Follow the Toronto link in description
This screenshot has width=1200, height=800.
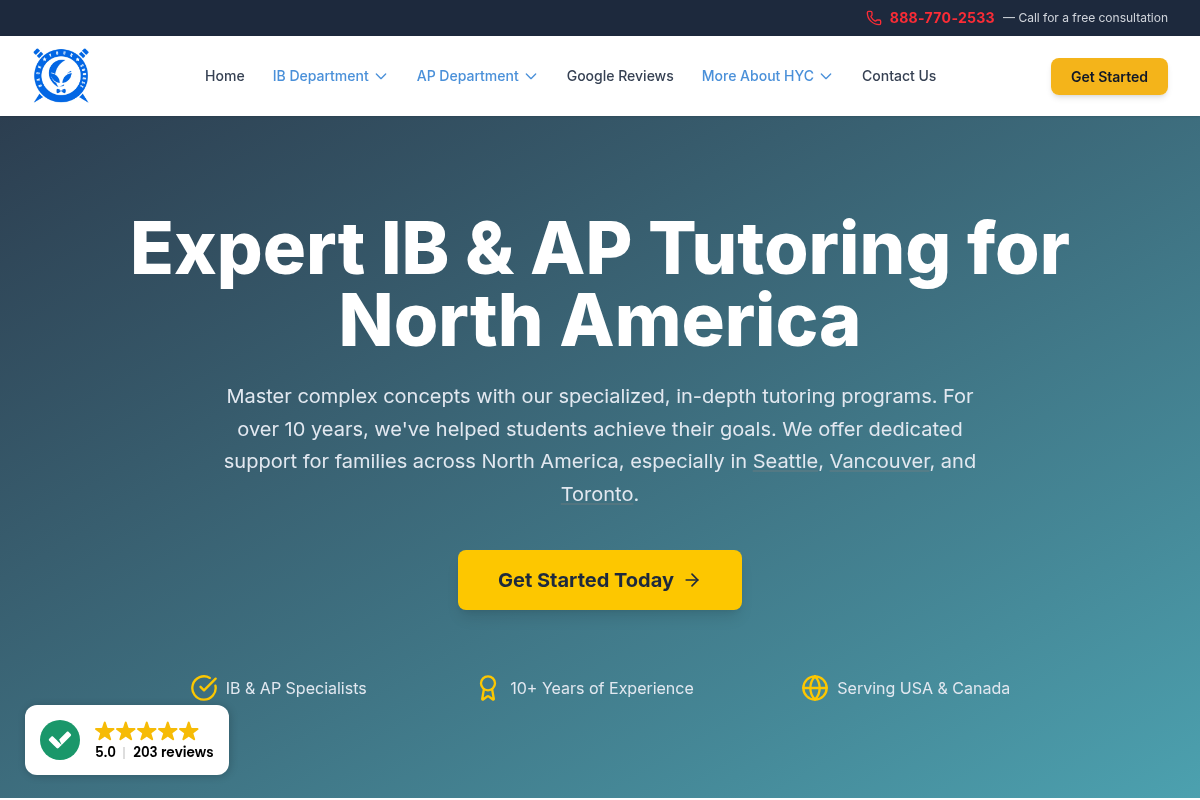point(597,494)
